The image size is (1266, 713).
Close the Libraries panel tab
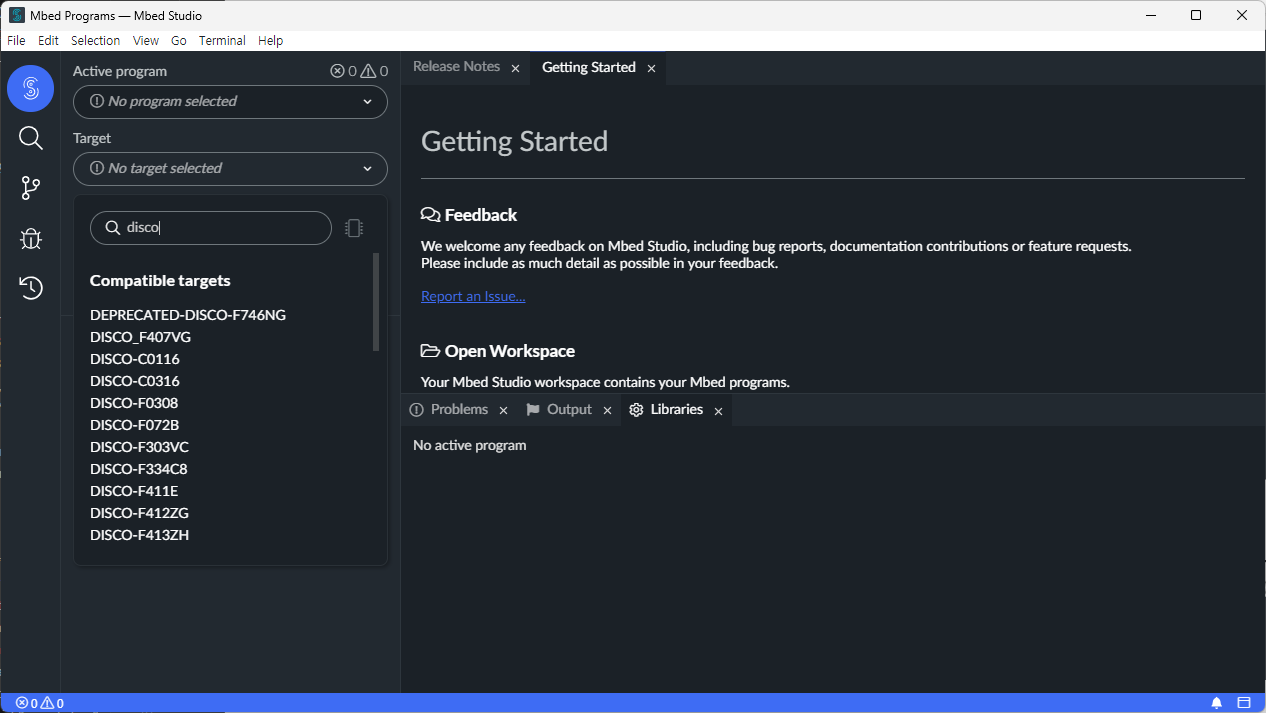click(x=718, y=411)
